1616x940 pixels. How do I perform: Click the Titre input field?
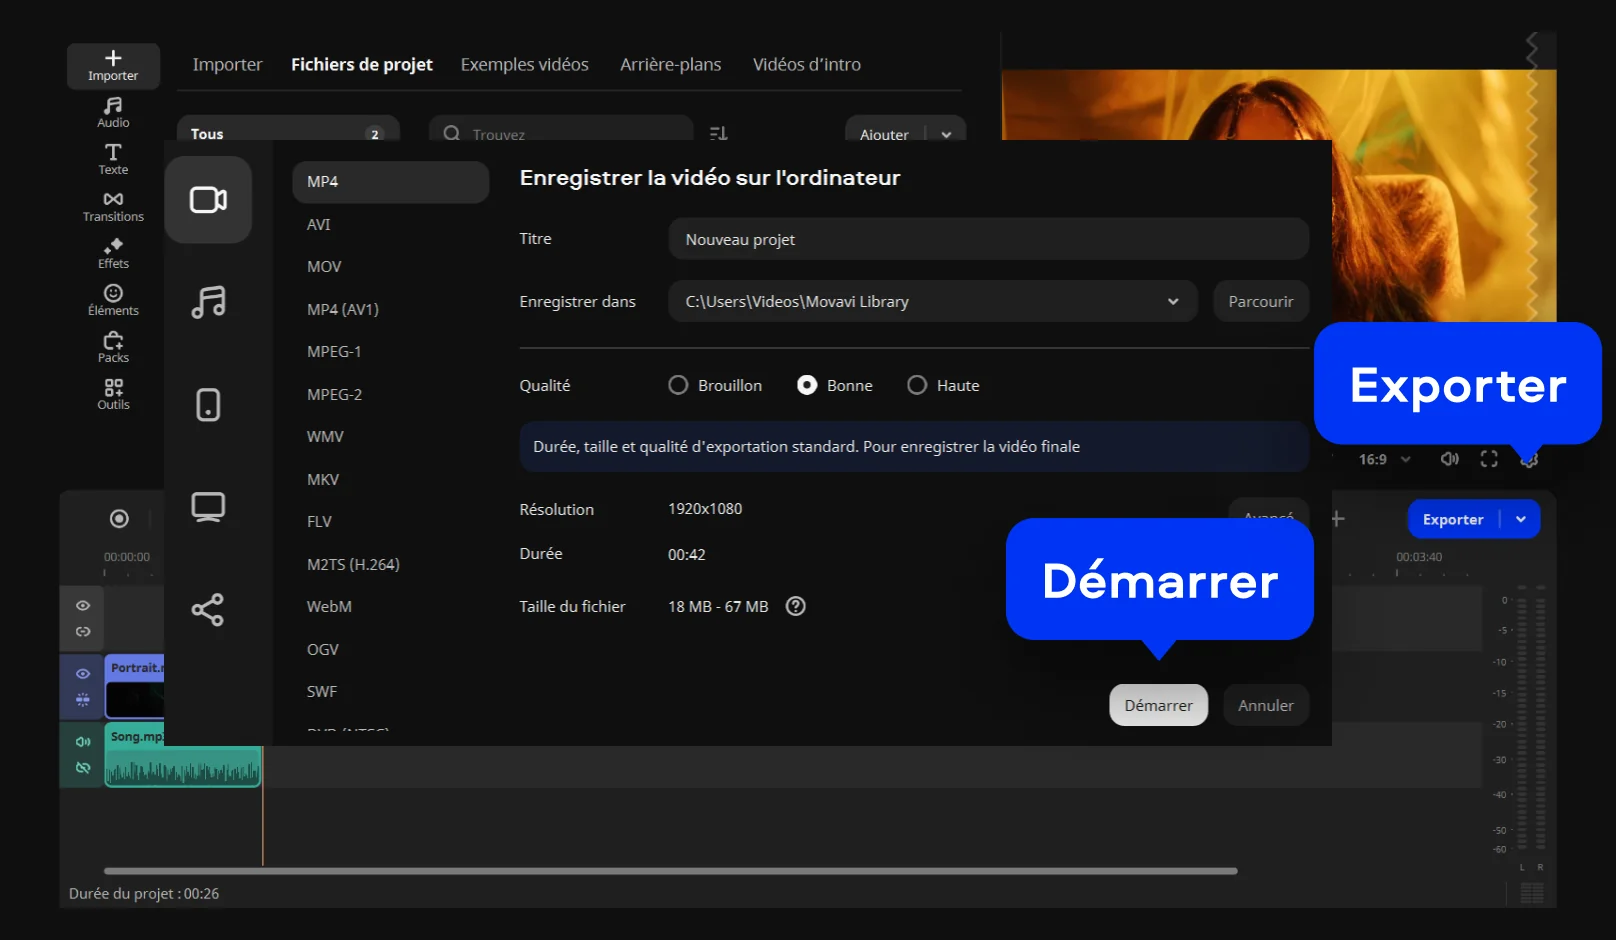click(987, 239)
